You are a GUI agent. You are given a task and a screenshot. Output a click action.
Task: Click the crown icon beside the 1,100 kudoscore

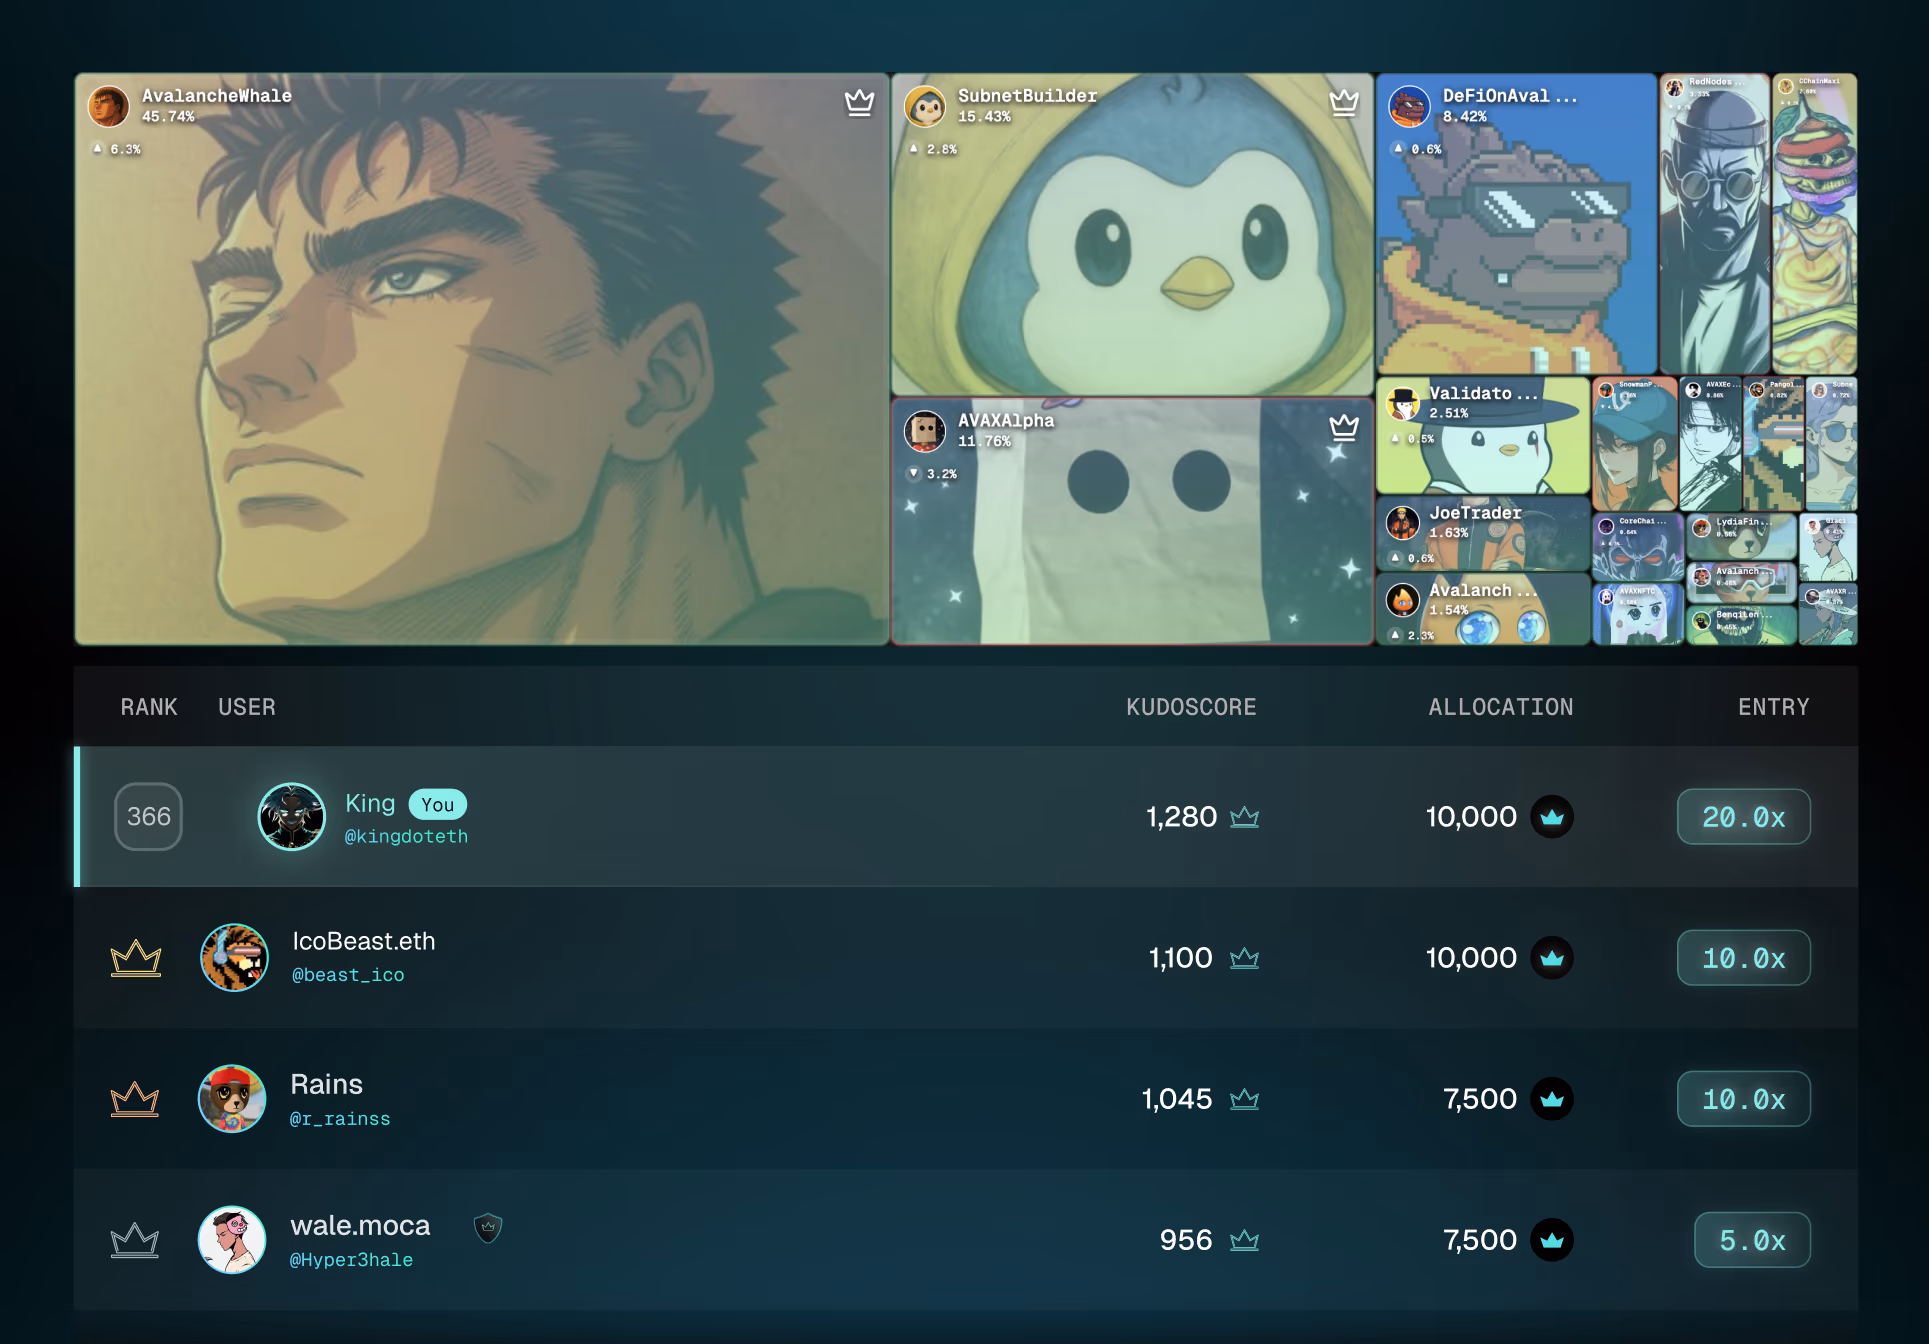pos(1244,958)
